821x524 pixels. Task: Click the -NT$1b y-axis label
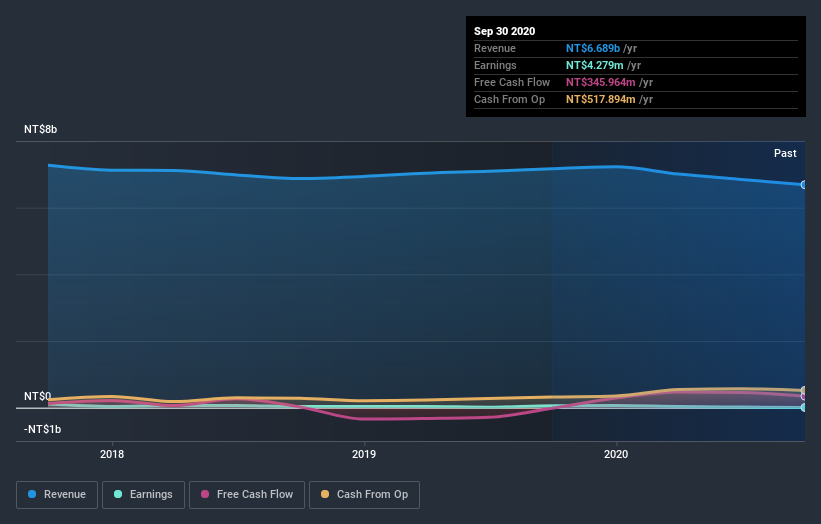coord(42,429)
